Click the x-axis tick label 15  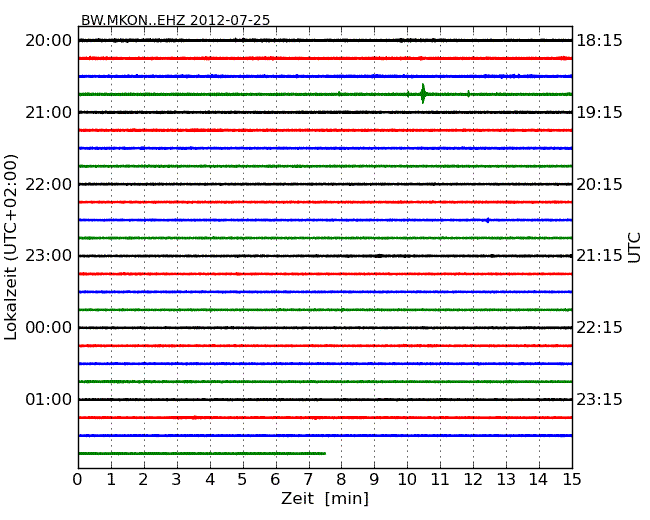[572, 480]
